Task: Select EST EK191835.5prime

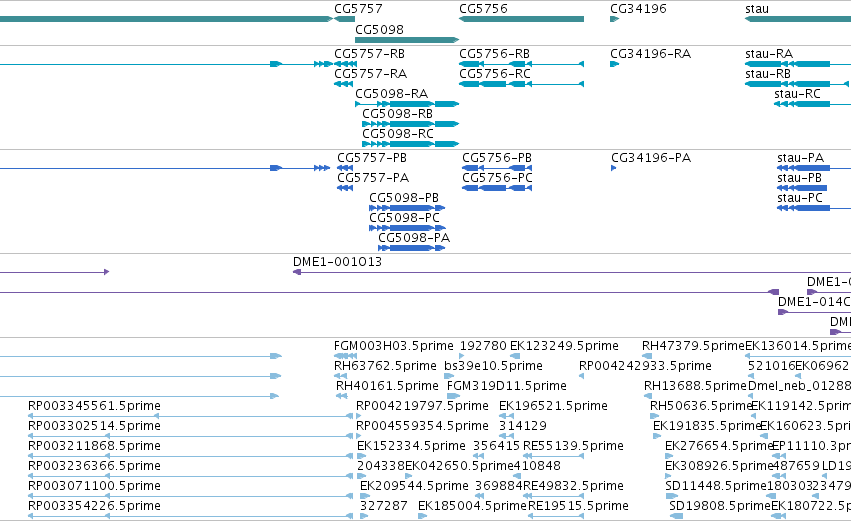Action: point(707,427)
